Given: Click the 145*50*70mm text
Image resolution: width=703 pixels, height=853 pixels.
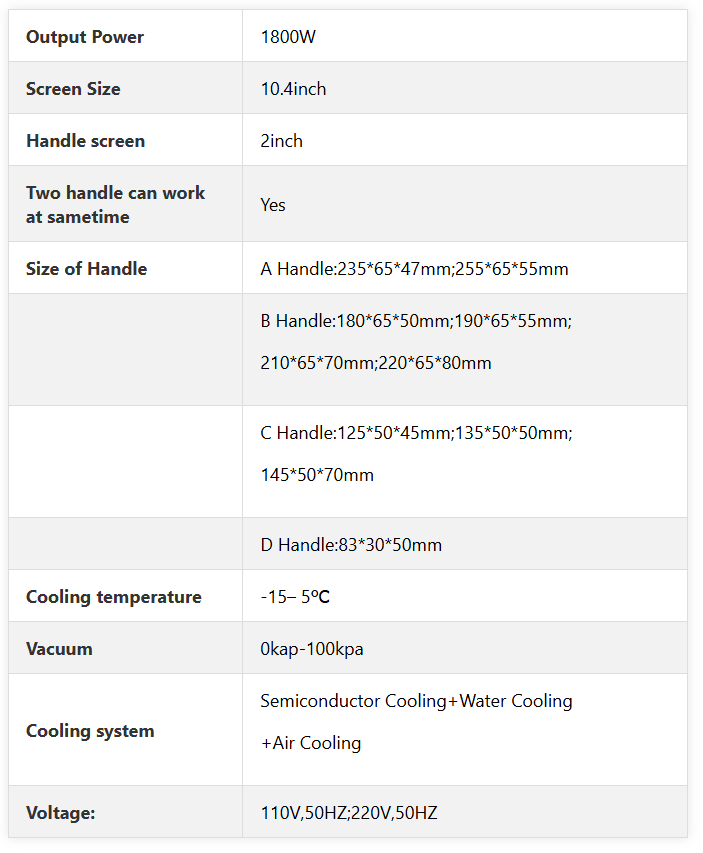Looking at the screenshot, I should (317, 475).
